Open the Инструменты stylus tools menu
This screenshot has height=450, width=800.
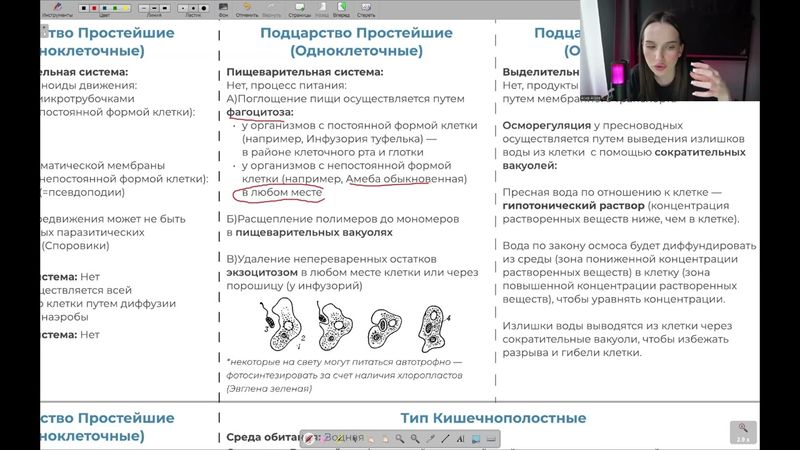tap(57, 9)
